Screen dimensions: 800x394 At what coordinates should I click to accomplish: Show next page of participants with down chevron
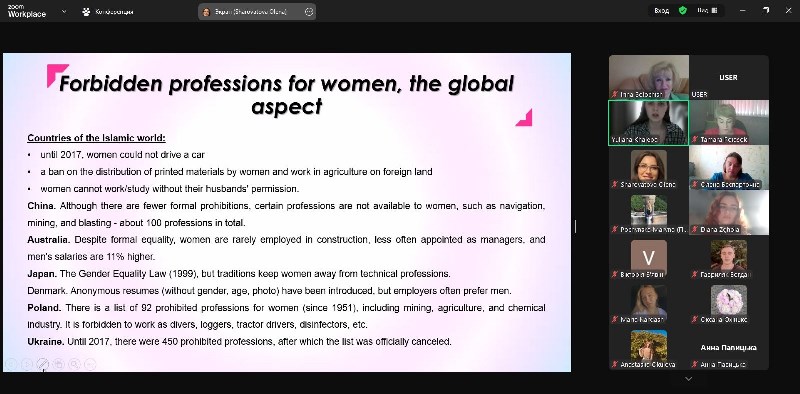click(688, 379)
